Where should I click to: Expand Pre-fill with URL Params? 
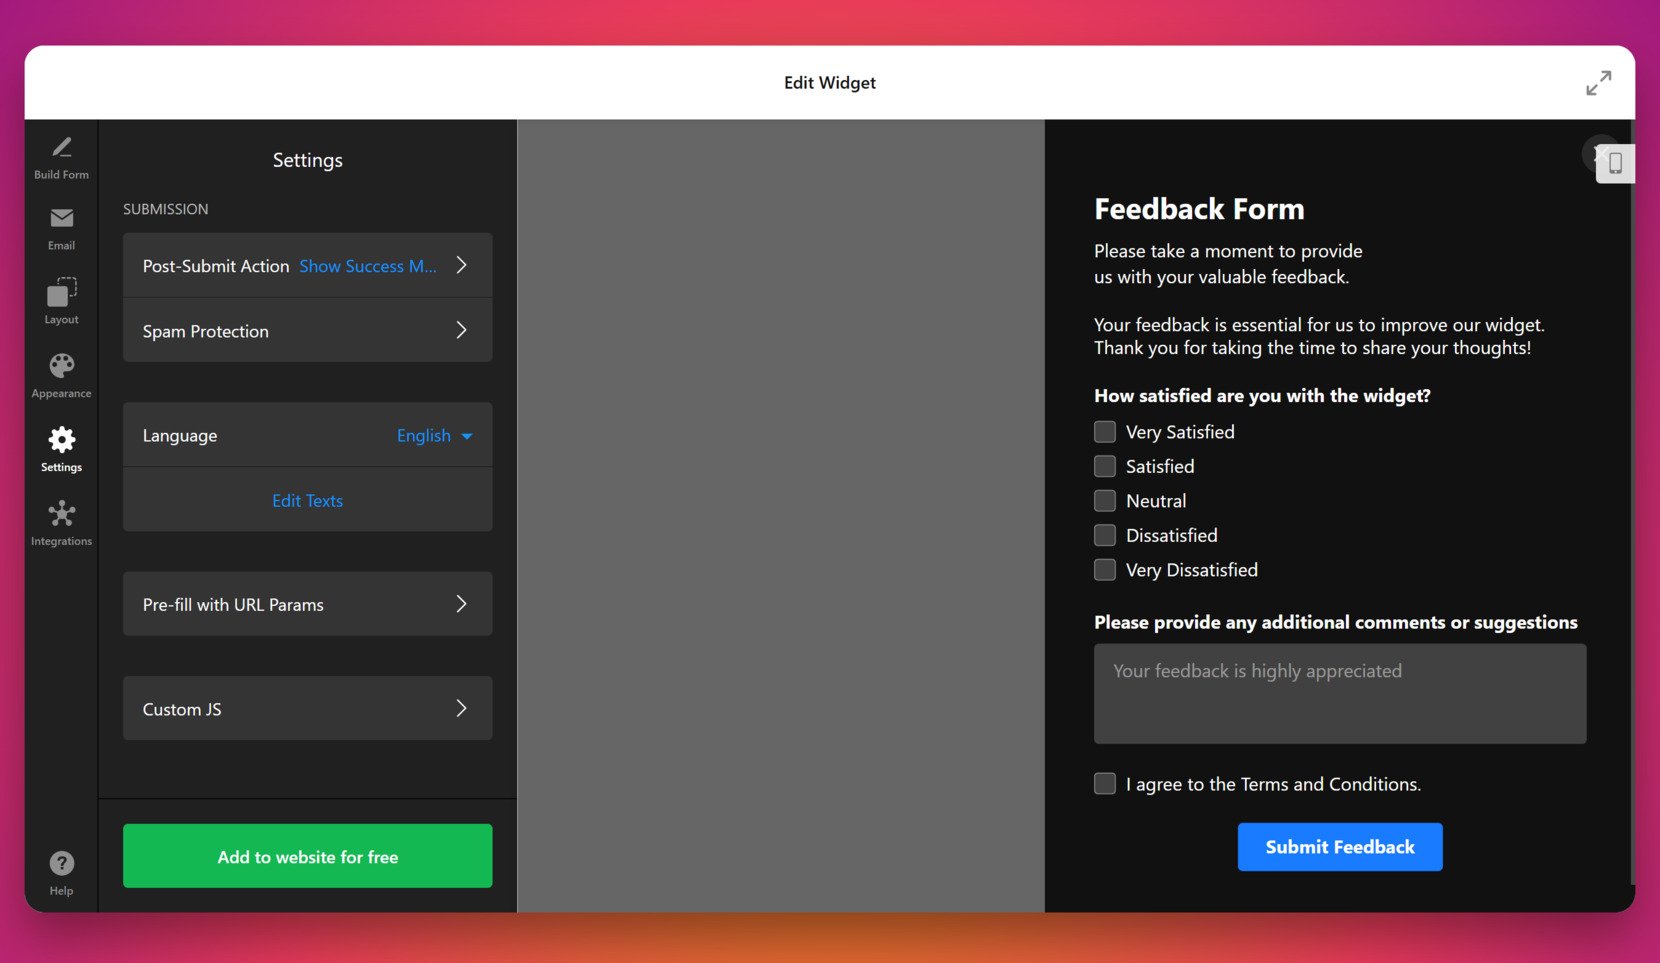coord(307,604)
